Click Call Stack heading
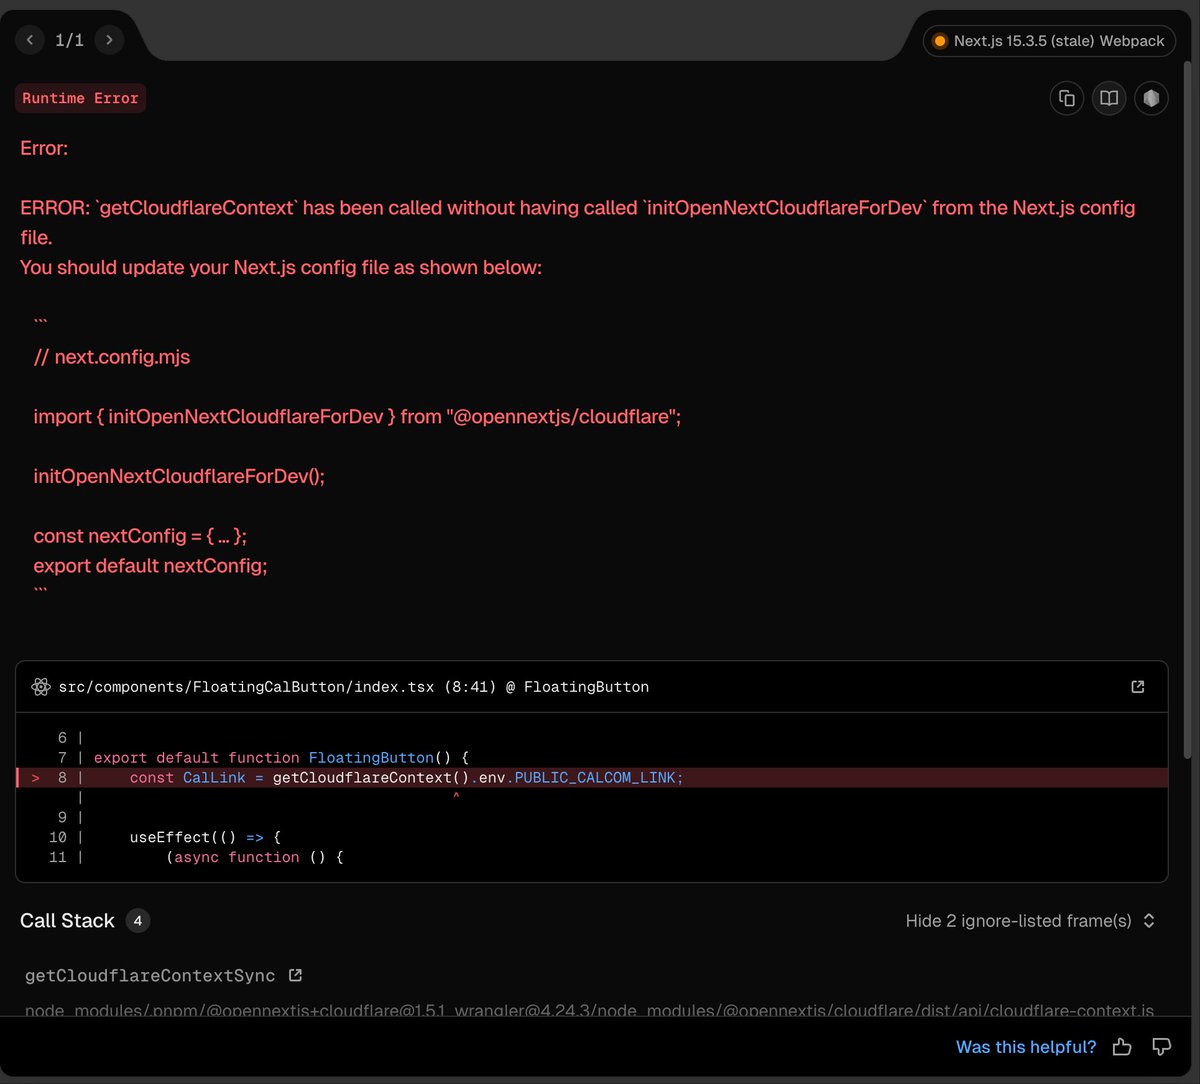Viewport: 1200px width, 1084px height. coord(67,921)
